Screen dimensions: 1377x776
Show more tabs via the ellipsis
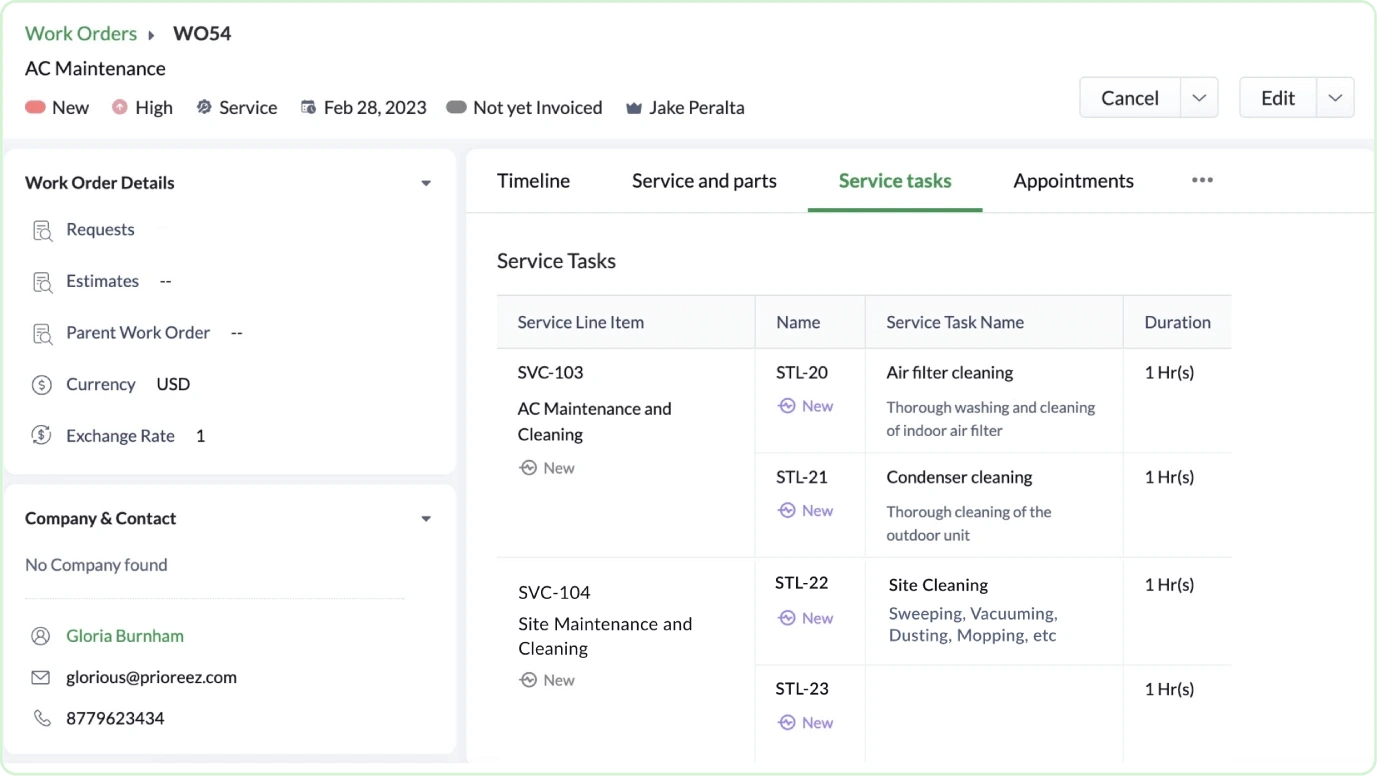(1202, 180)
